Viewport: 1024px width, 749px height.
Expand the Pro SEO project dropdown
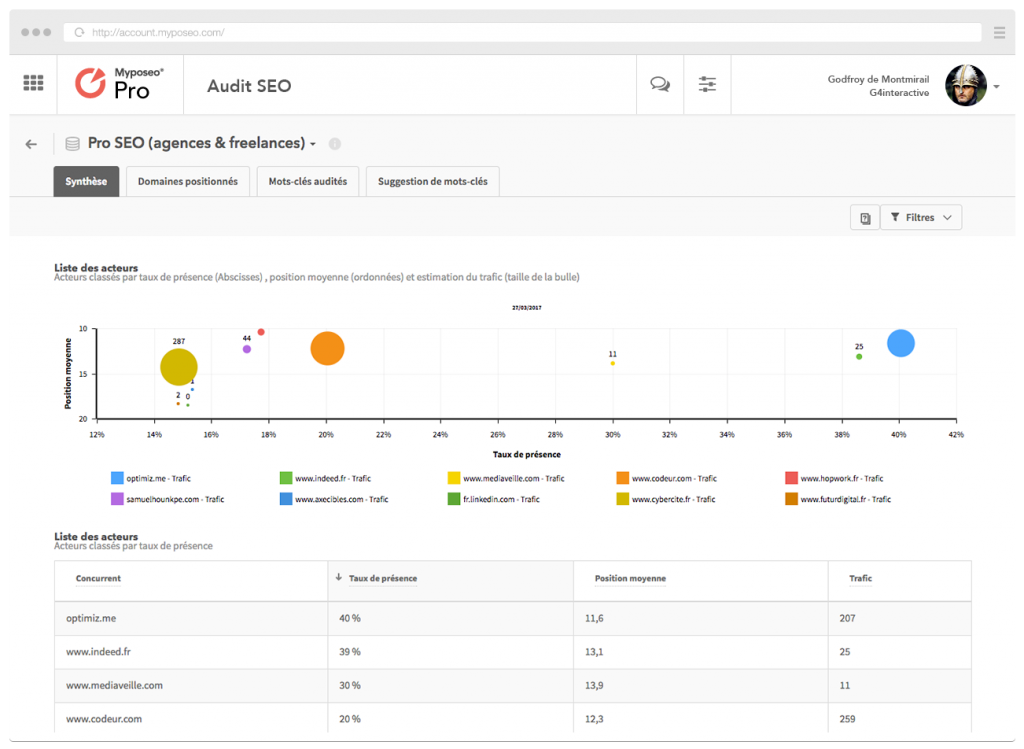point(313,144)
